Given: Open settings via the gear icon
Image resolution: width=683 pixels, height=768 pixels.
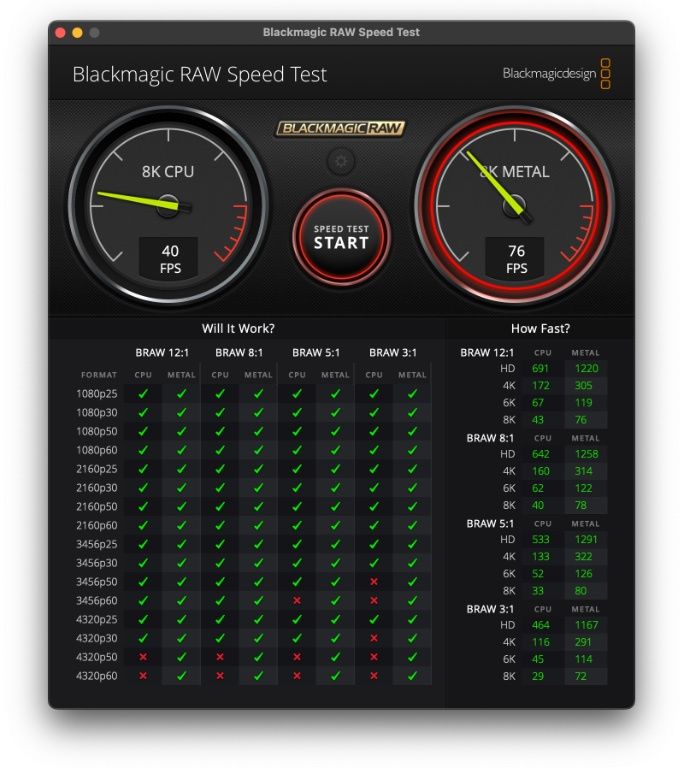Looking at the screenshot, I should 341,161.
